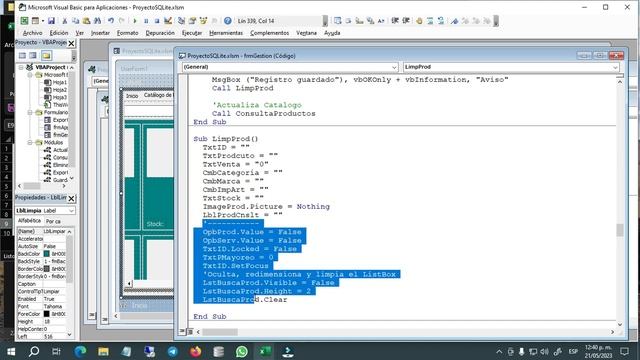The width and height of the screenshot is (640, 360).
Task: Click the Copy toolbar icon
Action: click(x=76, y=21)
